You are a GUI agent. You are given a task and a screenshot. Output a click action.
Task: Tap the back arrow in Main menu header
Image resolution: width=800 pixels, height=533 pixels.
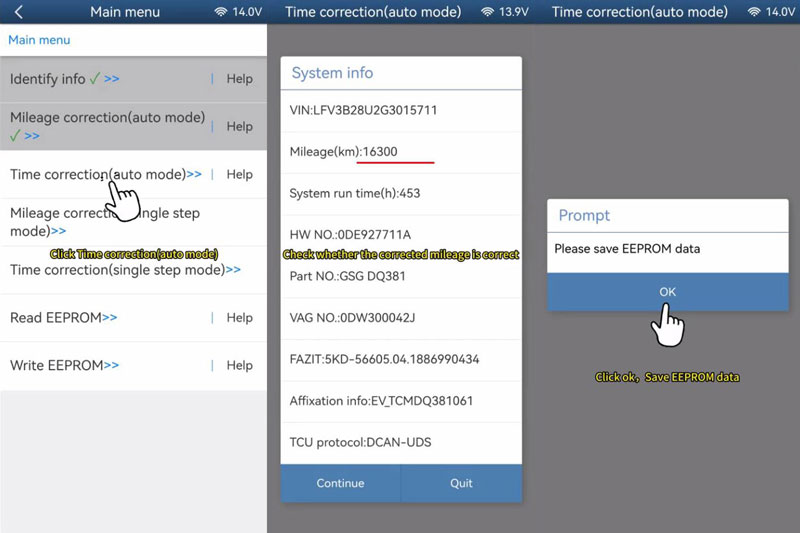click(18, 12)
